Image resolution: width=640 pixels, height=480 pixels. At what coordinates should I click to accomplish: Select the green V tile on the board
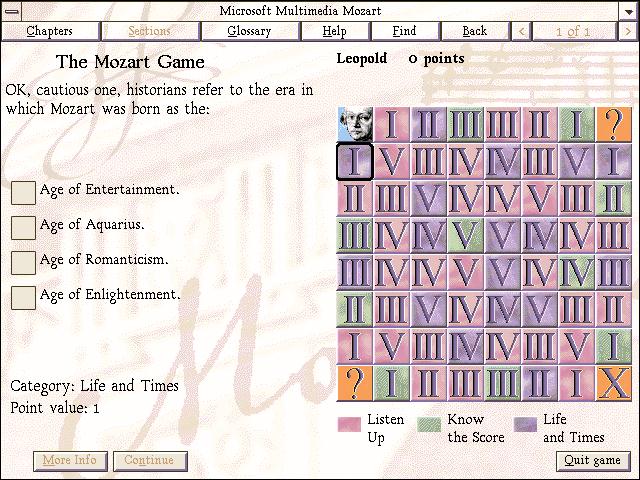point(466,236)
